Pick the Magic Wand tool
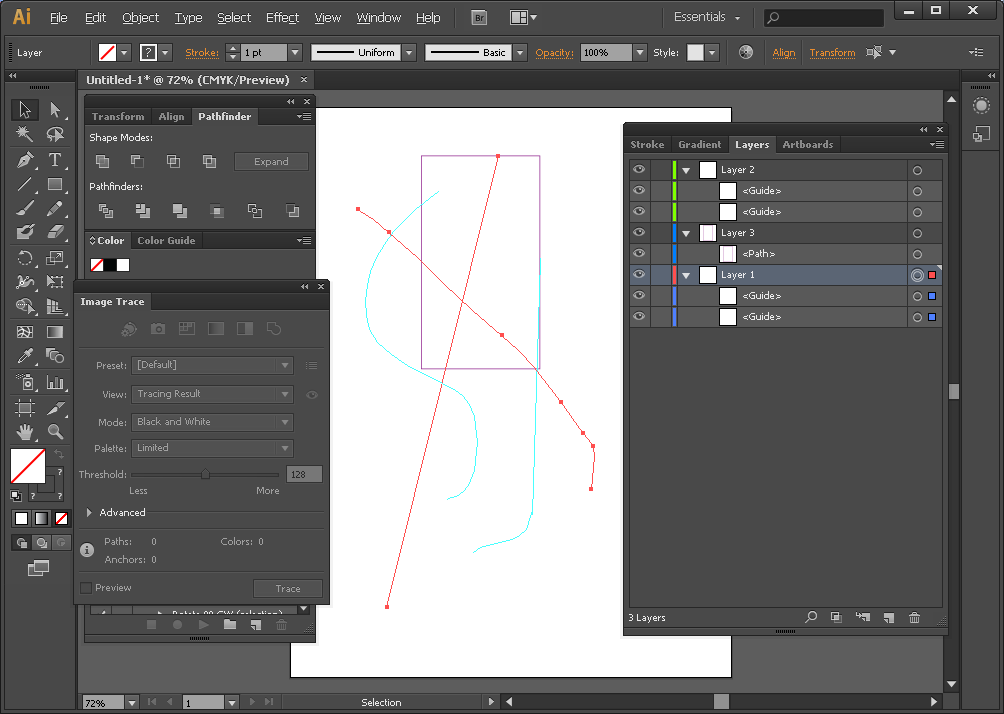Image resolution: width=1004 pixels, height=714 pixels. click(x=25, y=134)
